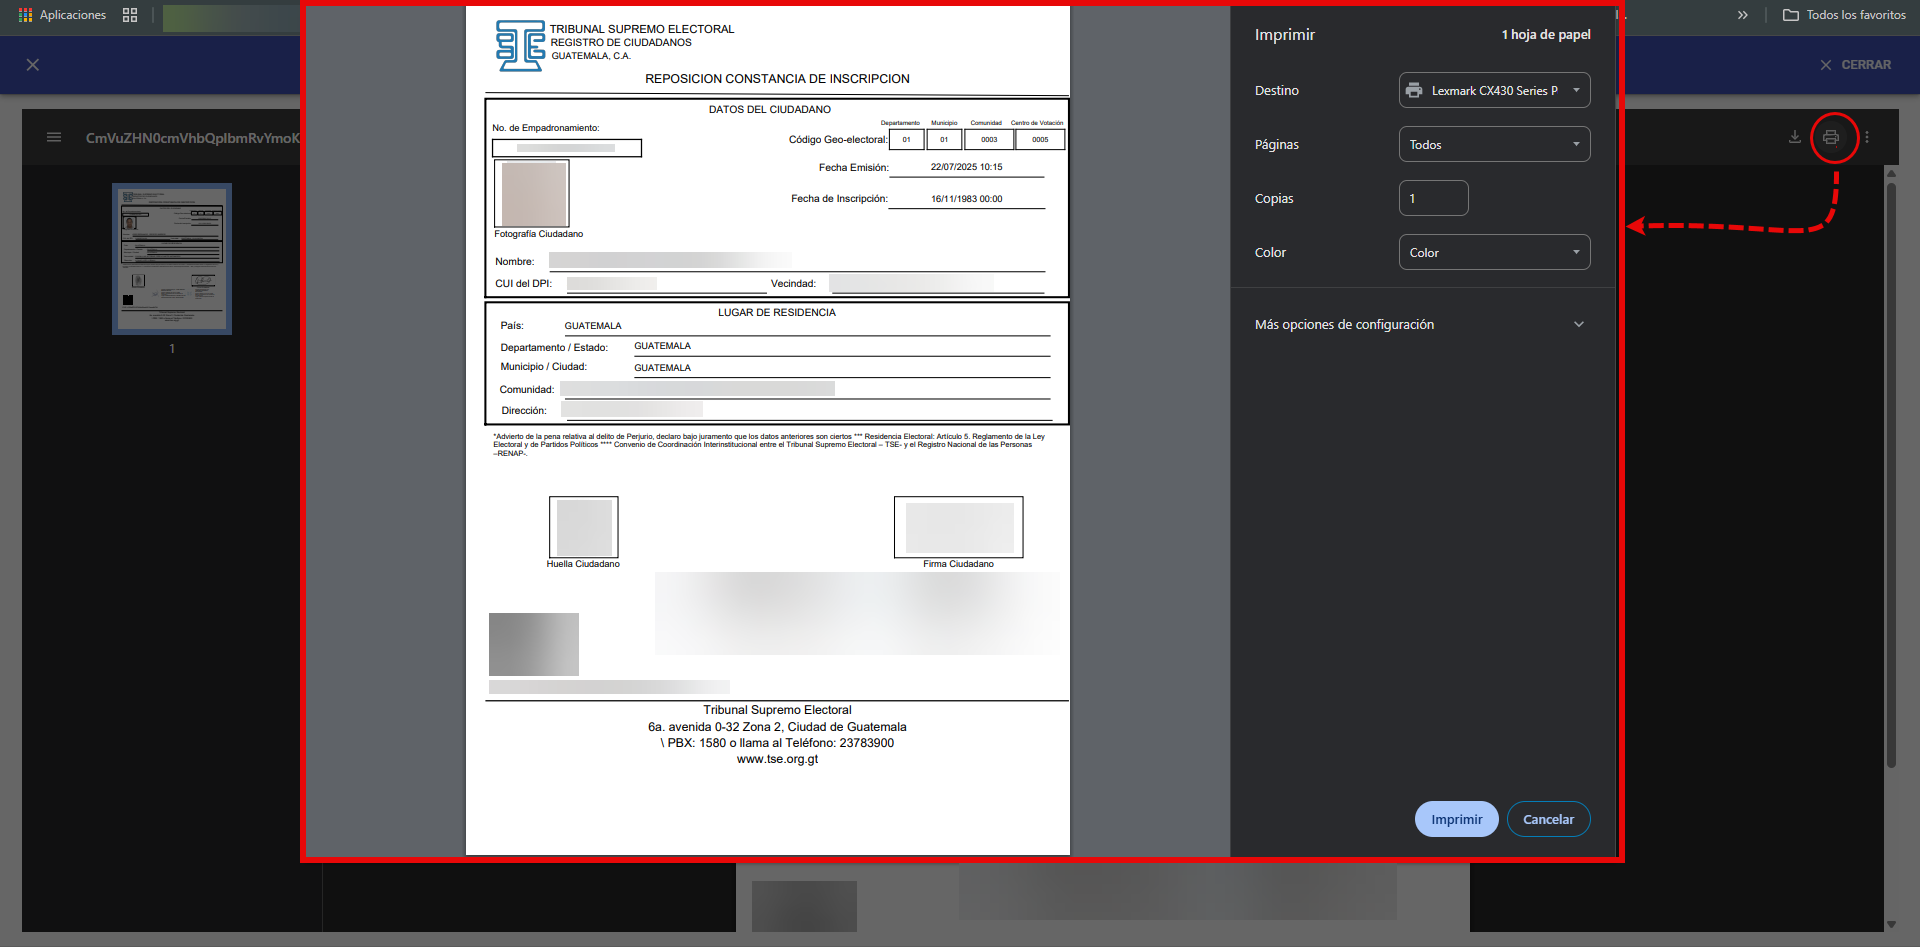1920x947 pixels.
Task: Toggle the PDF sidebar hamburger icon
Action: (x=54, y=138)
